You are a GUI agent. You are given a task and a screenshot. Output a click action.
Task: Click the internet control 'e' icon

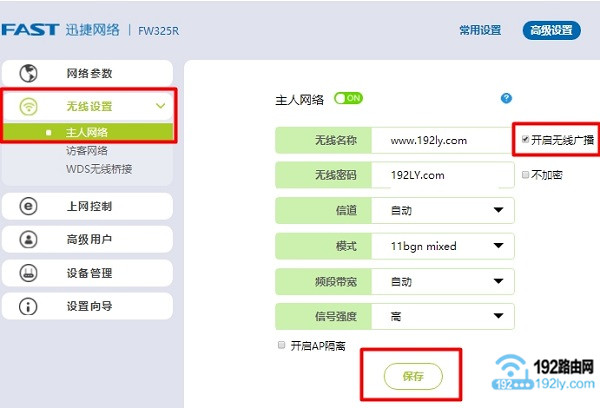29,206
